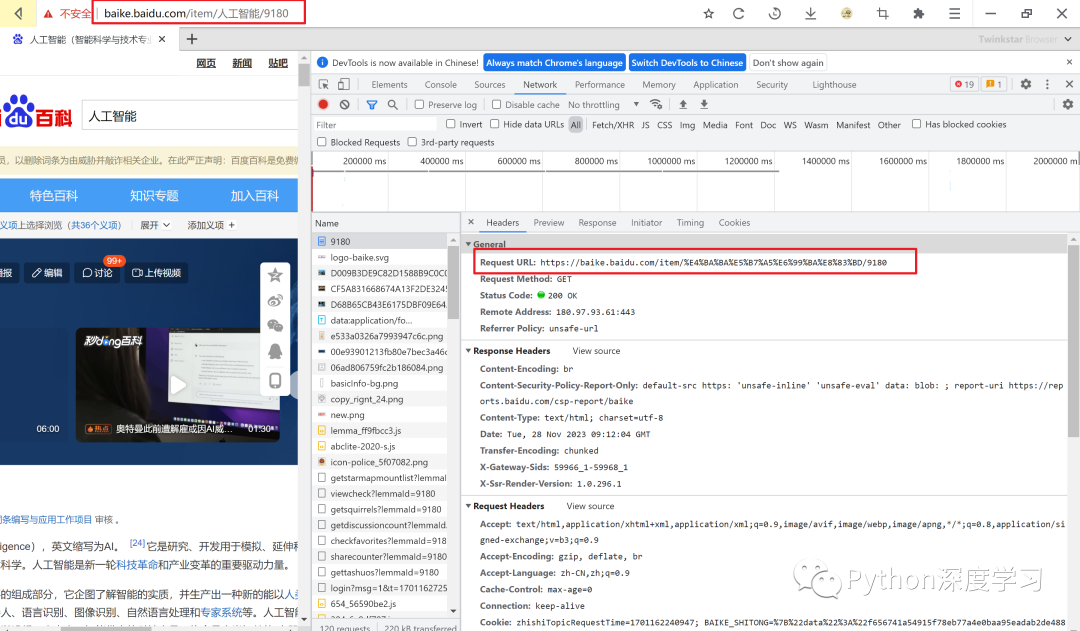Select logo-baike.svg request row
1080x631 pixels.
click(x=381, y=257)
